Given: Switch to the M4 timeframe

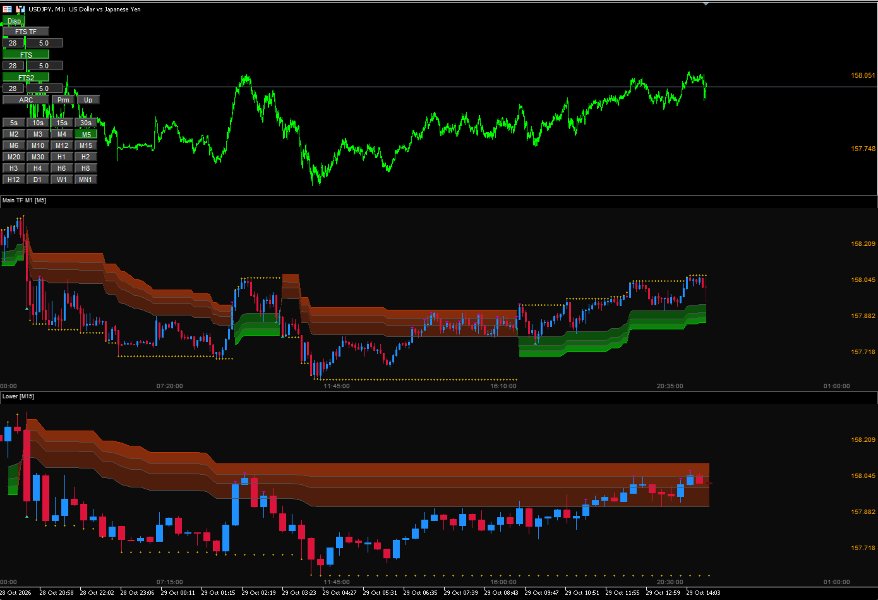Looking at the screenshot, I should (x=62, y=134).
